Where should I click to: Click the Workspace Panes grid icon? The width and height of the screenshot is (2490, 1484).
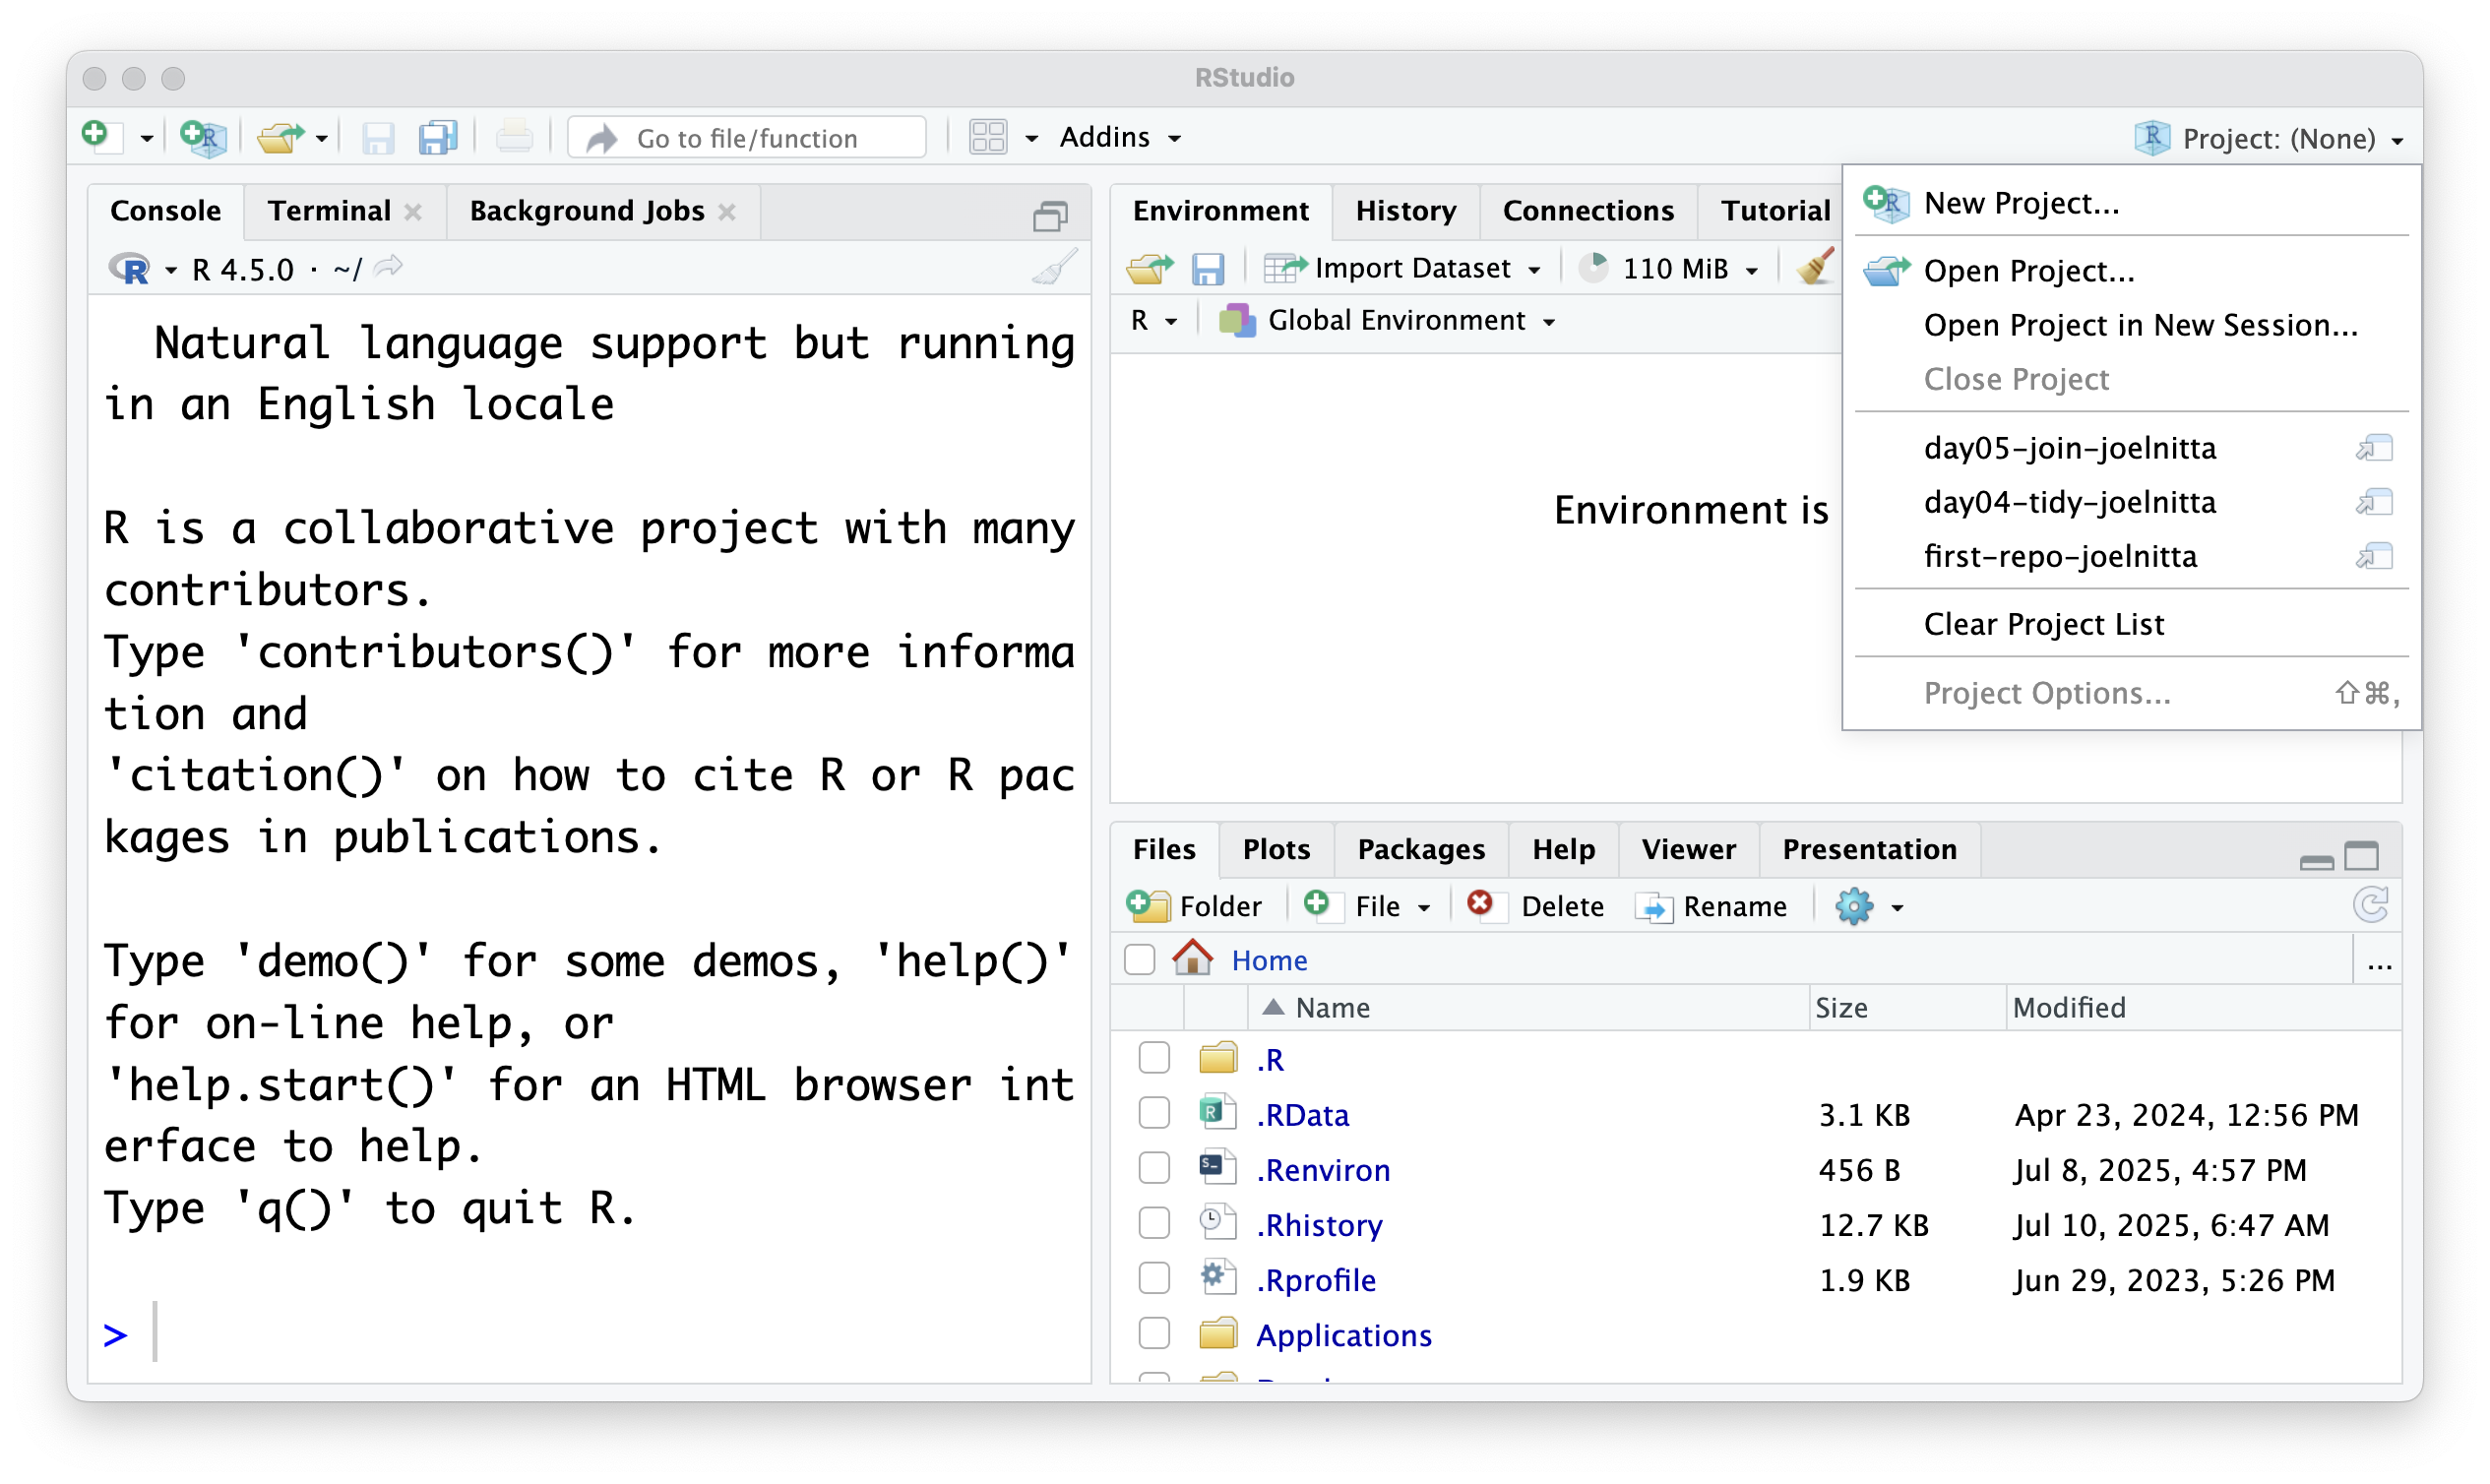[988, 137]
